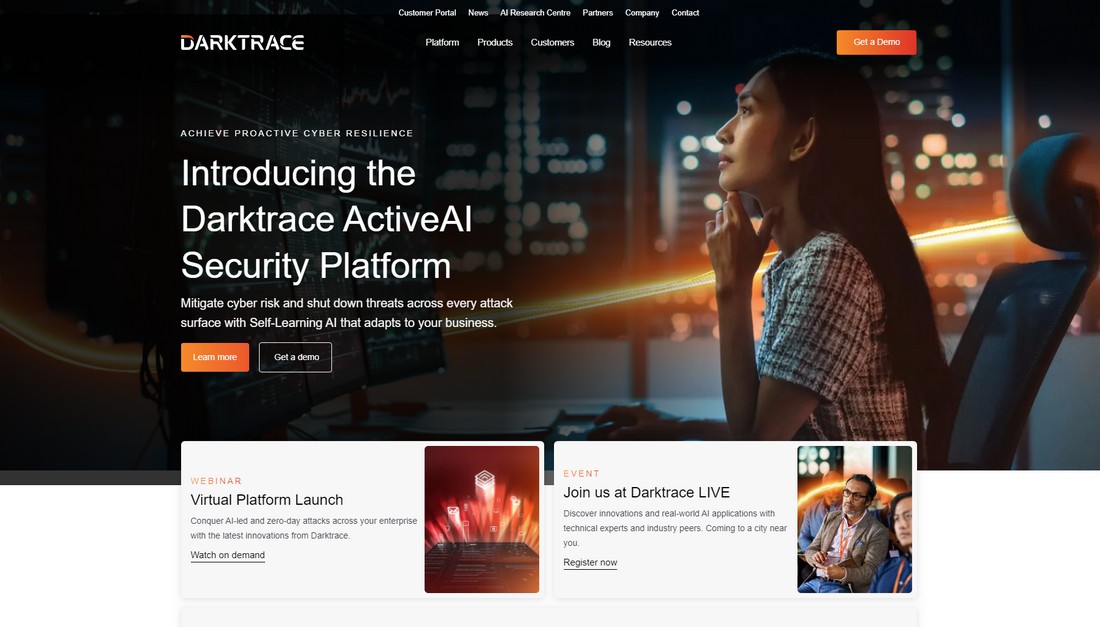
Task: Open the Contact page
Action: (x=685, y=13)
